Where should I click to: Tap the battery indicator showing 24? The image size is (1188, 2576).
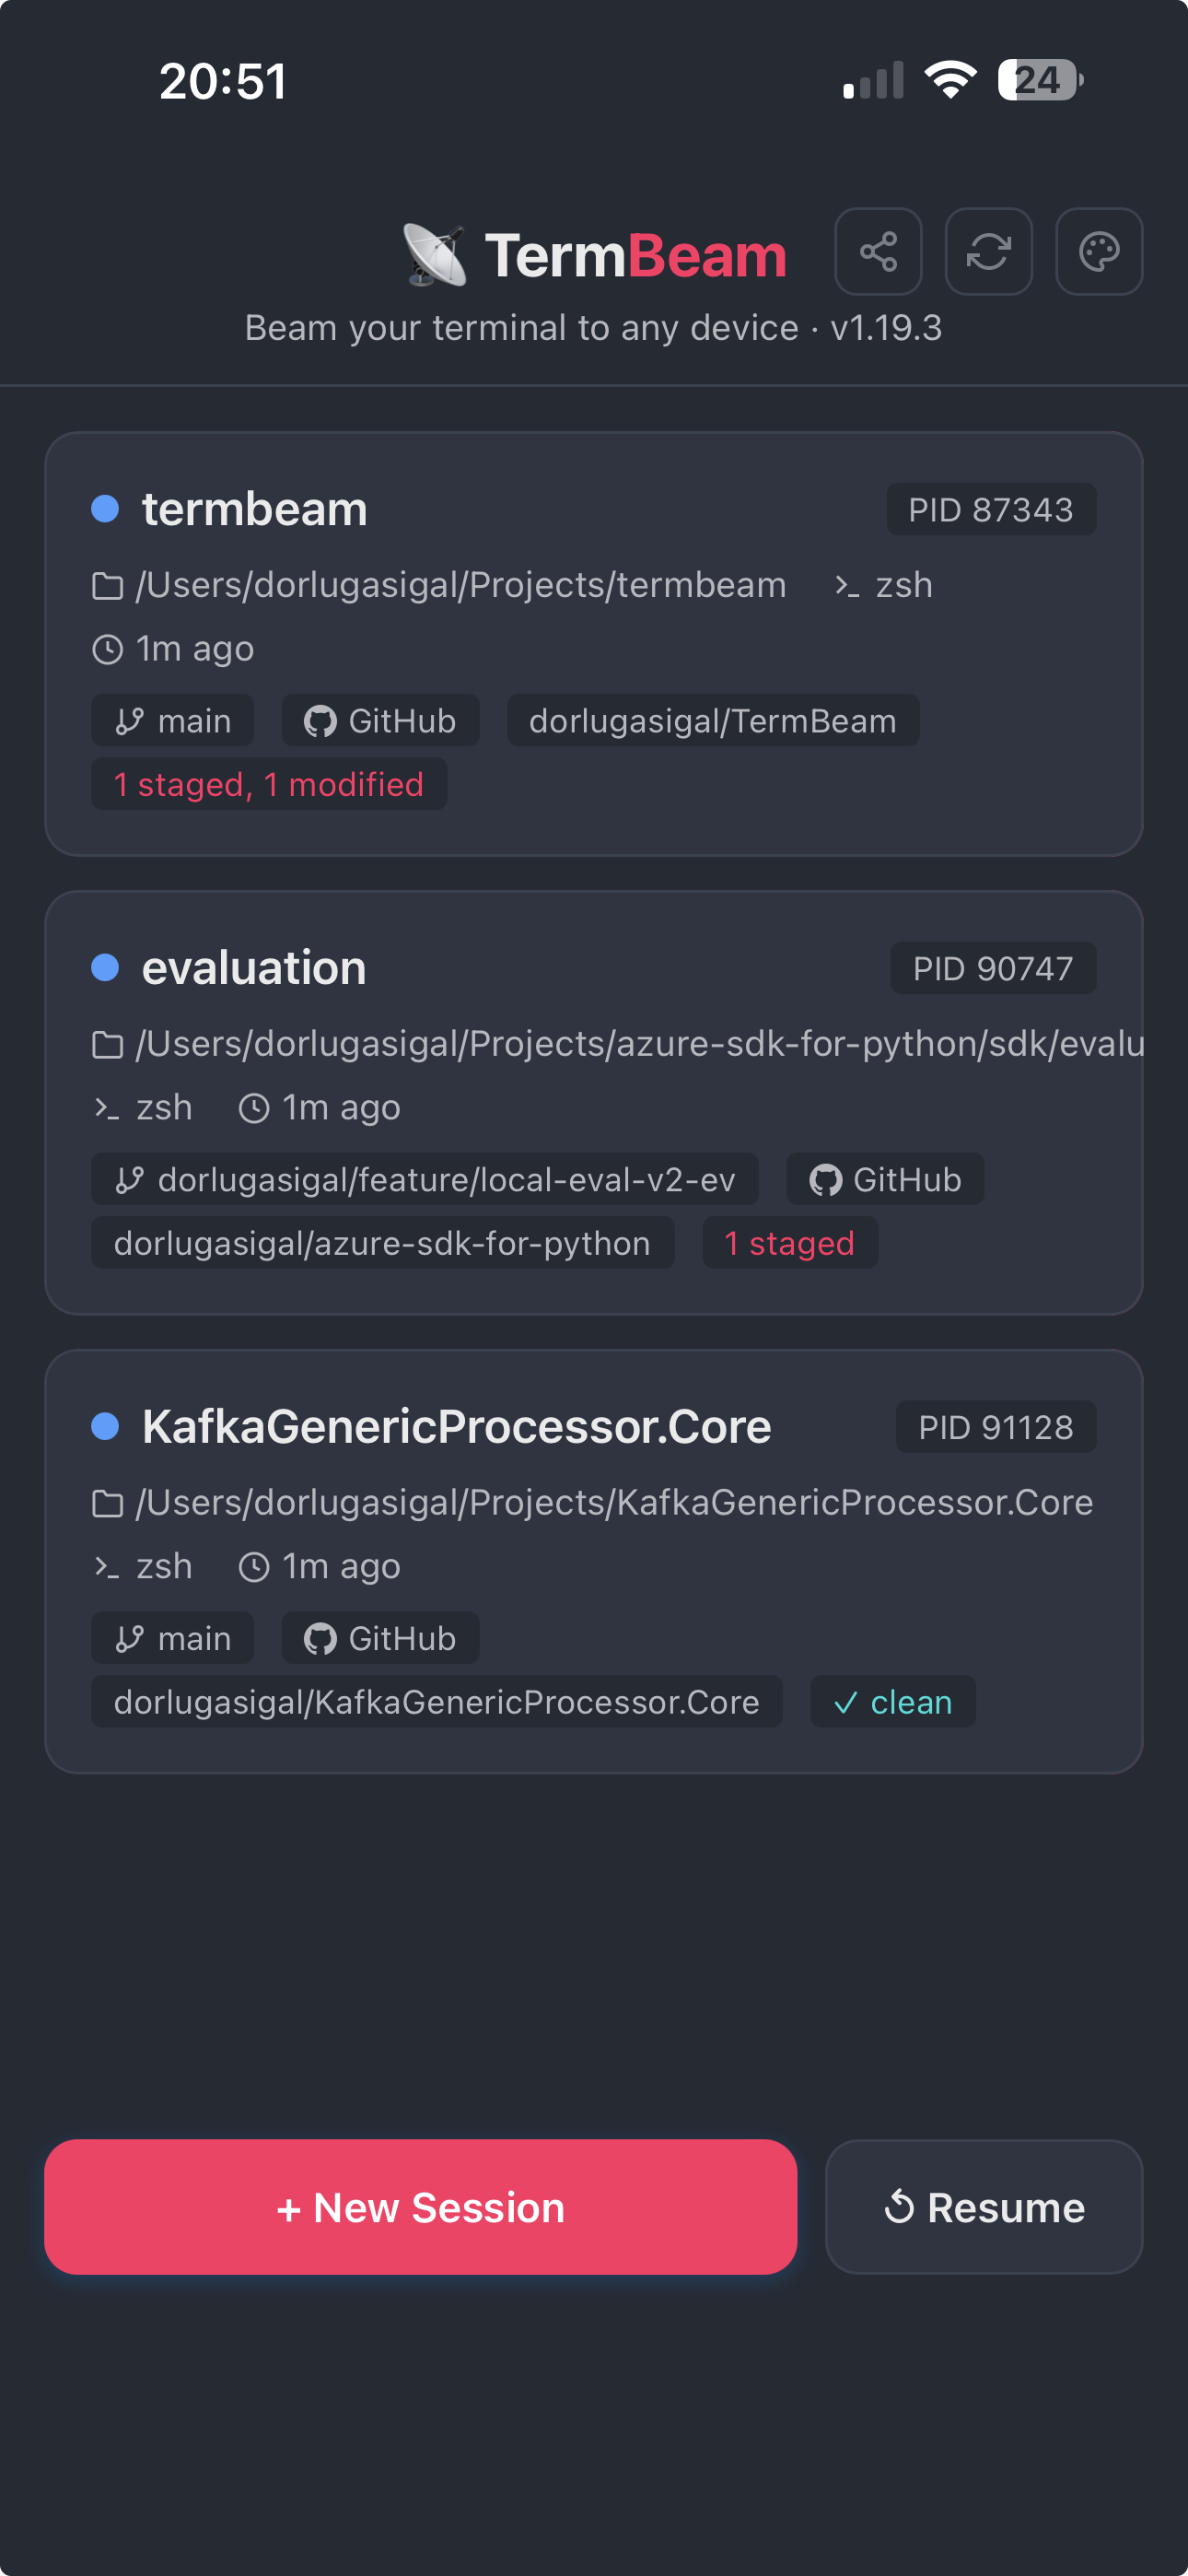coord(1040,80)
